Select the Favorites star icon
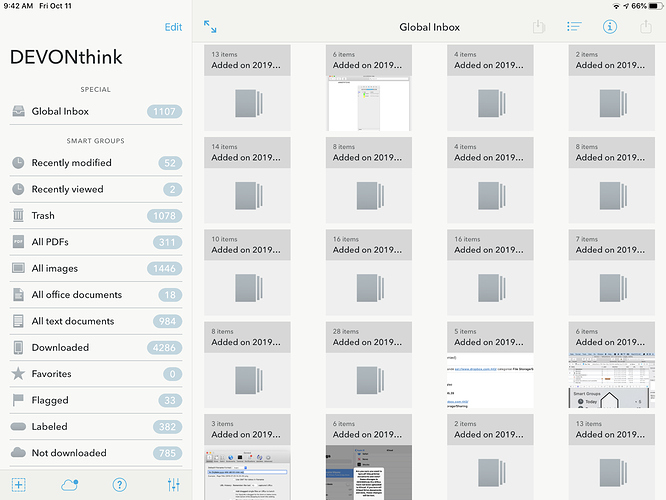666x500 pixels. pos(18,373)
